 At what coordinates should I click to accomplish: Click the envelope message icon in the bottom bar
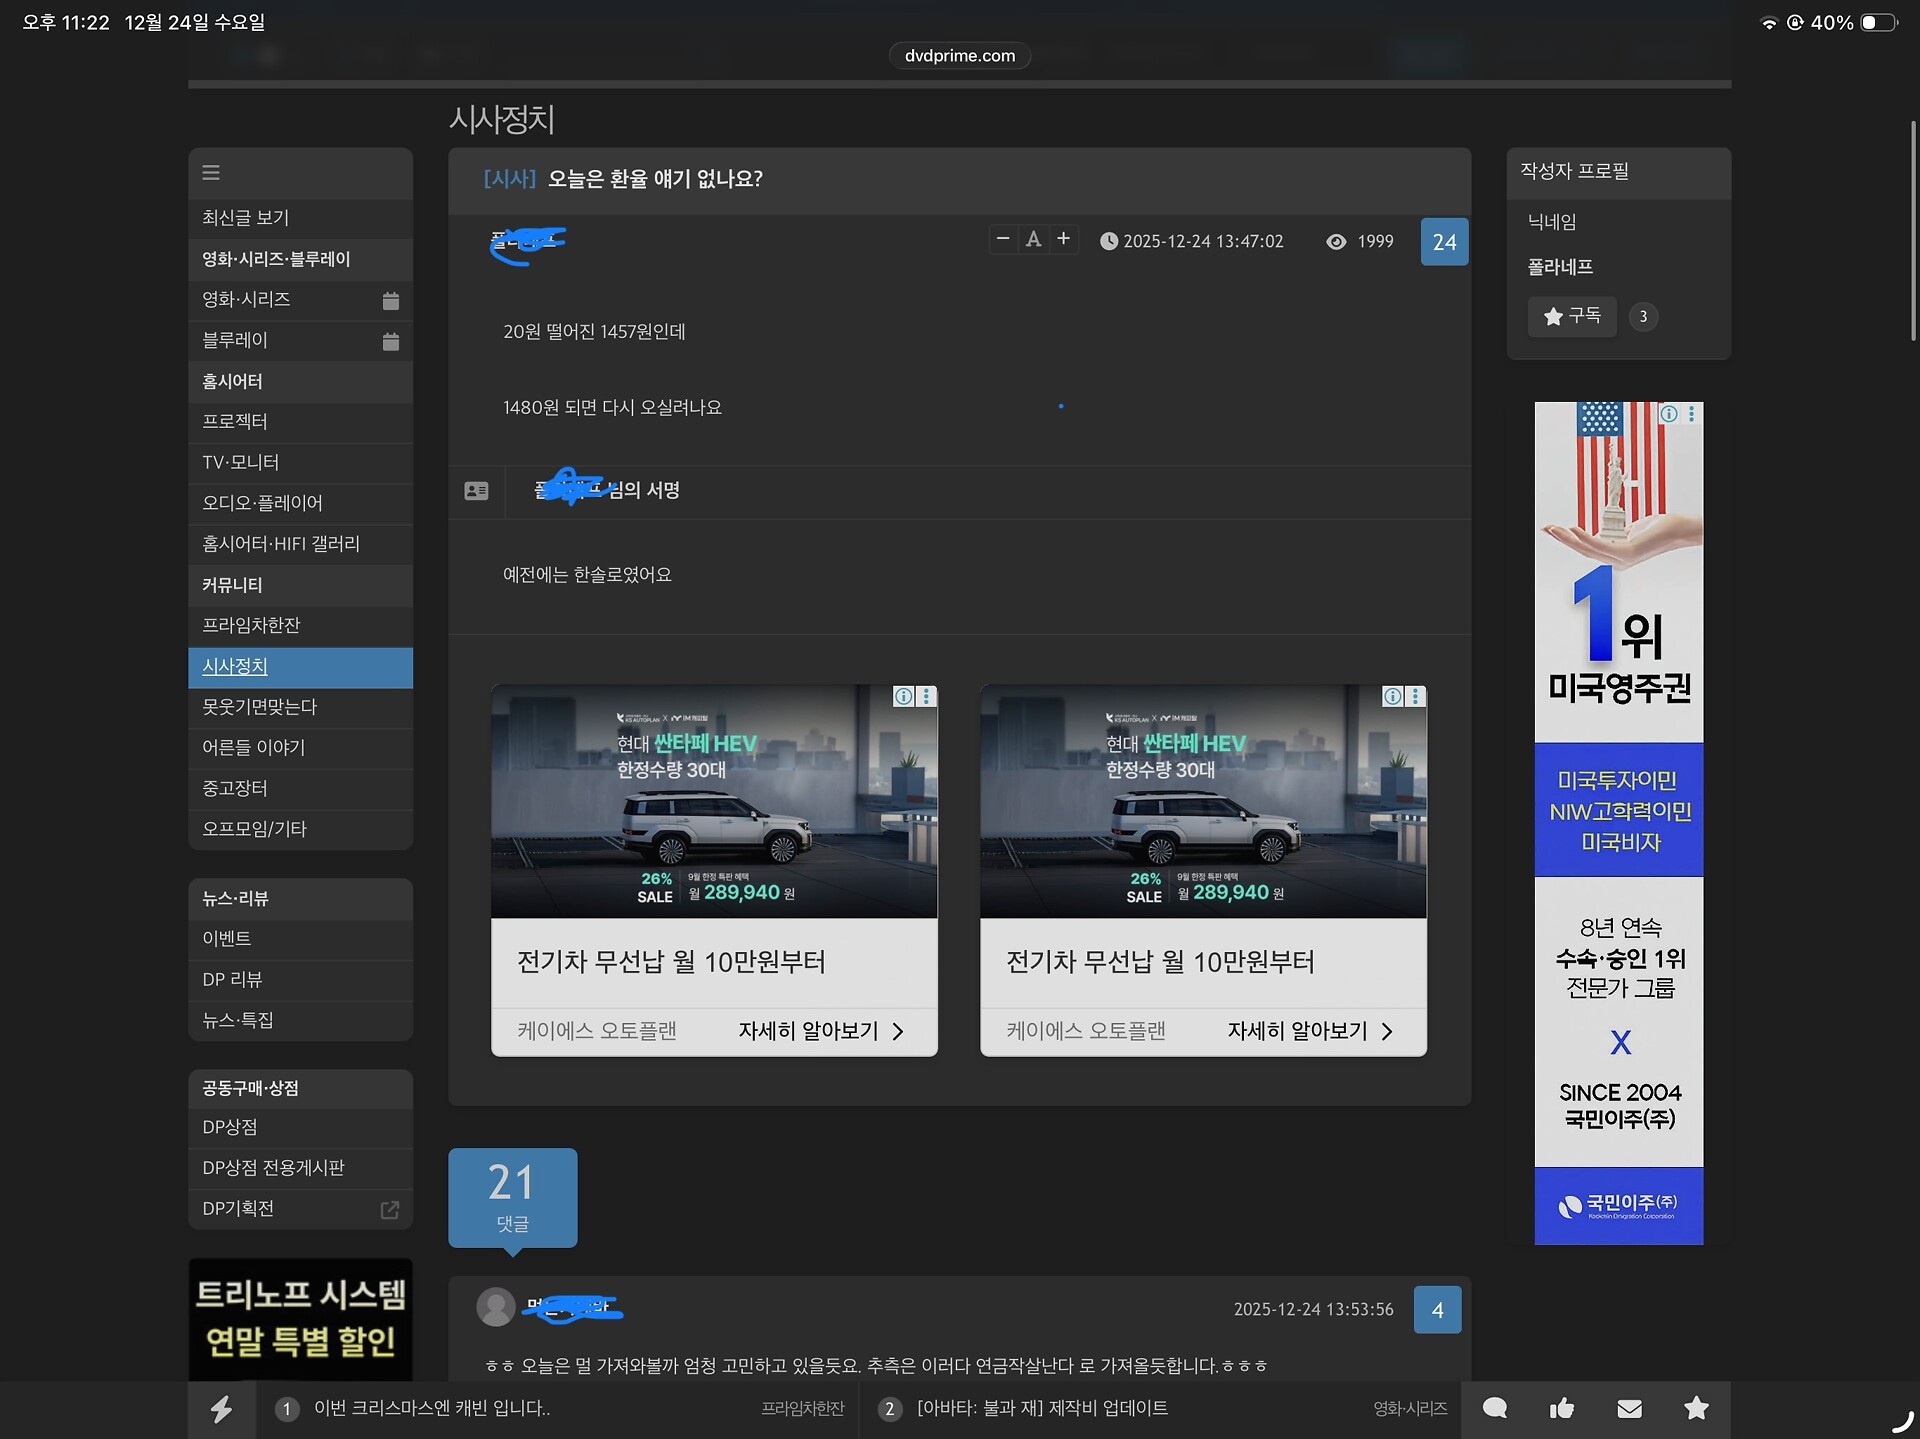(x=1630, y=1409)
